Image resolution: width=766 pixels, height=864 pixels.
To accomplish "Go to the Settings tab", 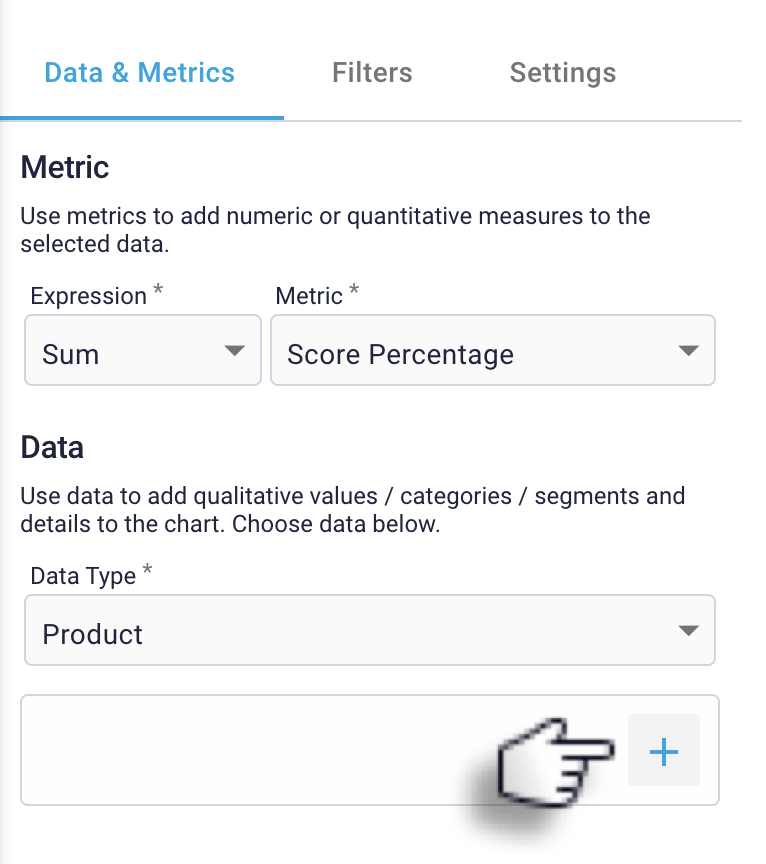I will [x=563, y=73].
